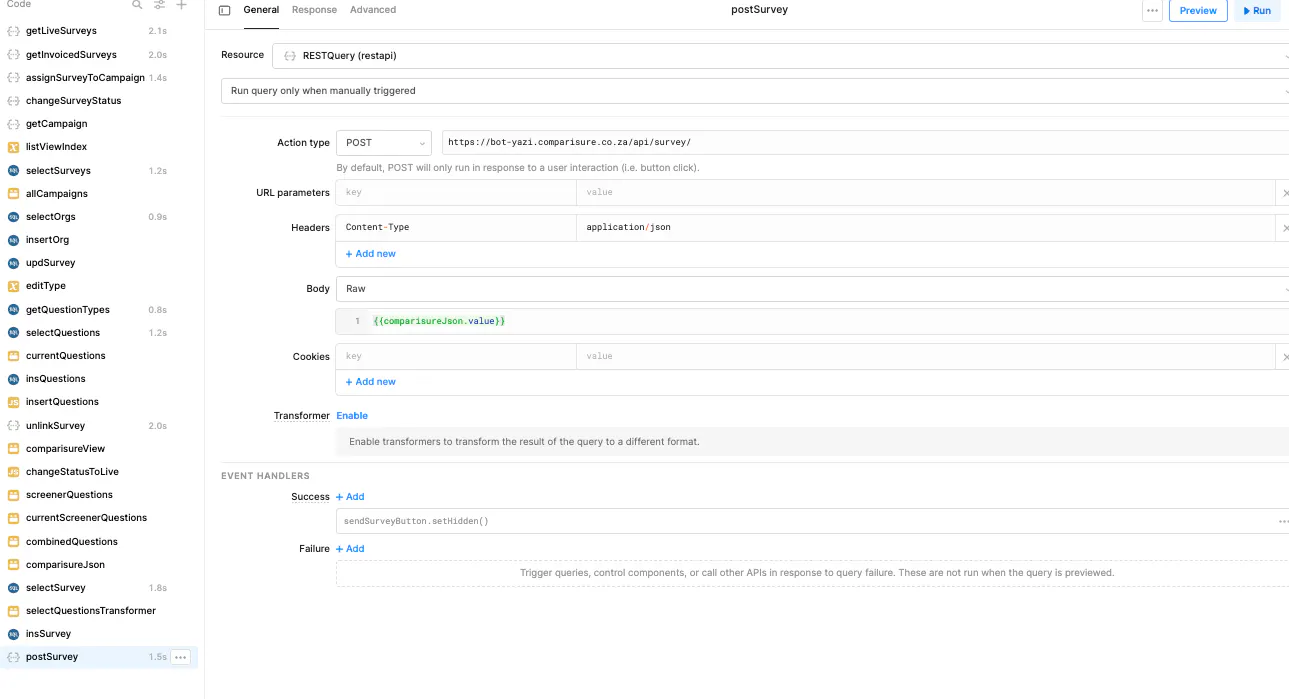Select the comparisureJson item in list
1289x699 pixels.
(x=65, y=565)
